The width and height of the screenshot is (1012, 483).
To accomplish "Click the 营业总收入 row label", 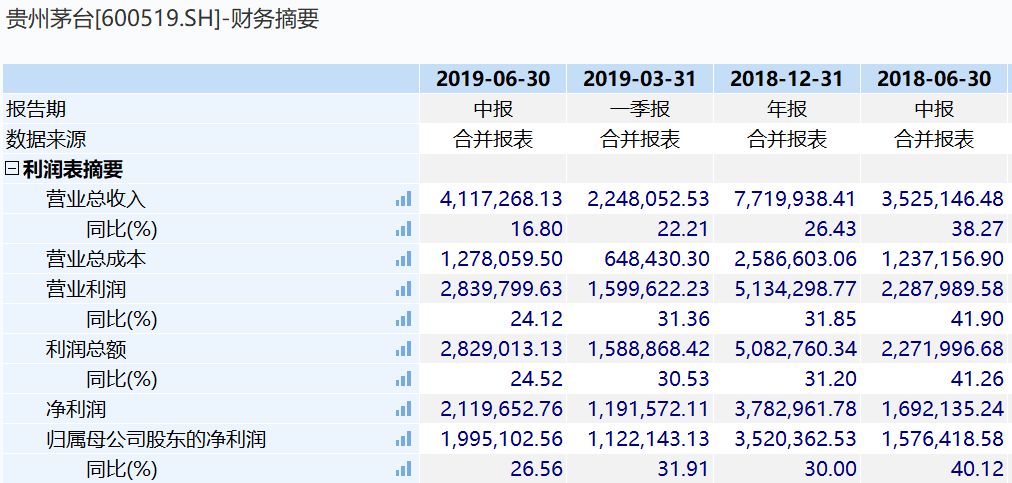I will click(x=96, y=200).
